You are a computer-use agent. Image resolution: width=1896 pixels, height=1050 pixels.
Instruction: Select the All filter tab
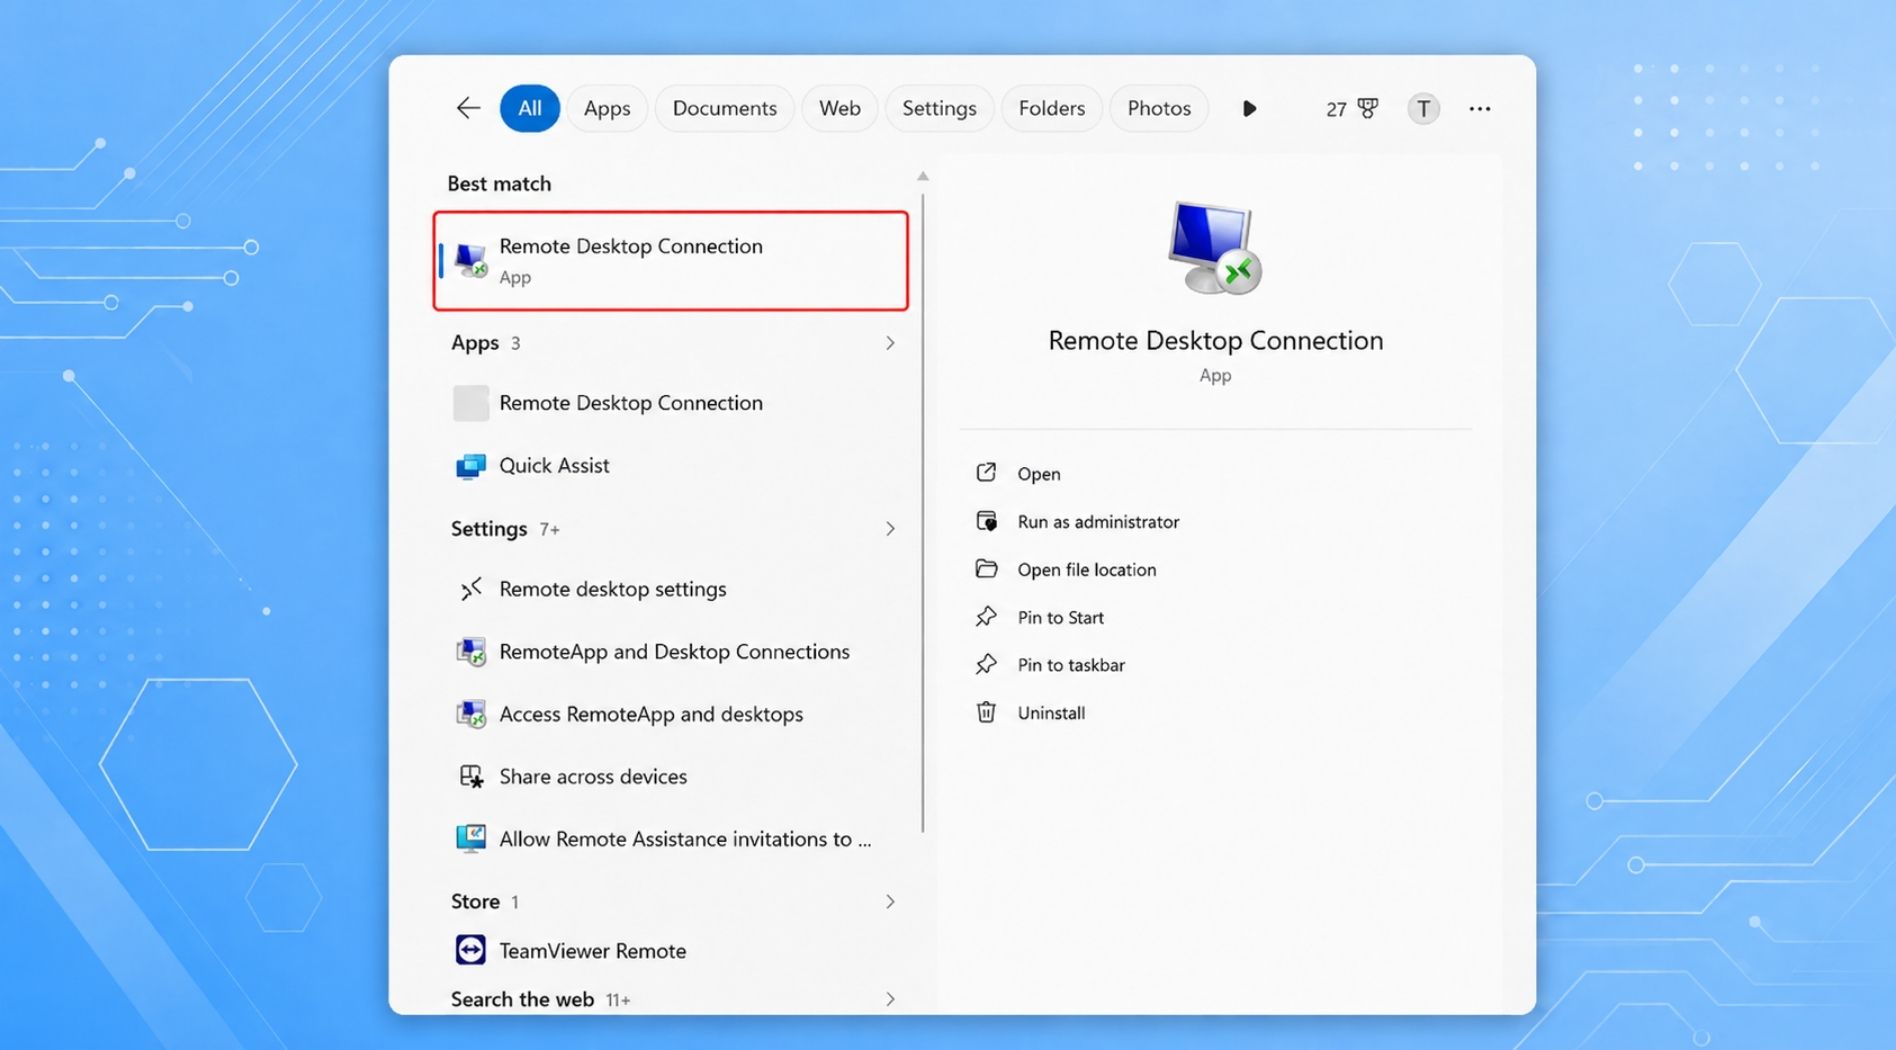pyautogui.click(x=529, y=108)
